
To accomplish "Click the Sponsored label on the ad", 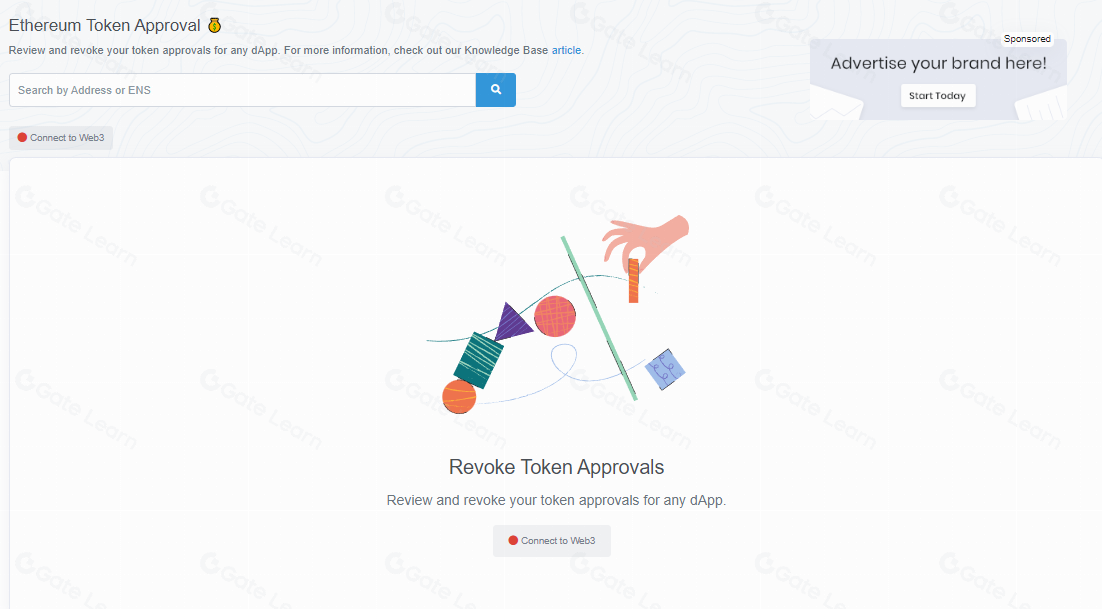I will click(1027, 39).
